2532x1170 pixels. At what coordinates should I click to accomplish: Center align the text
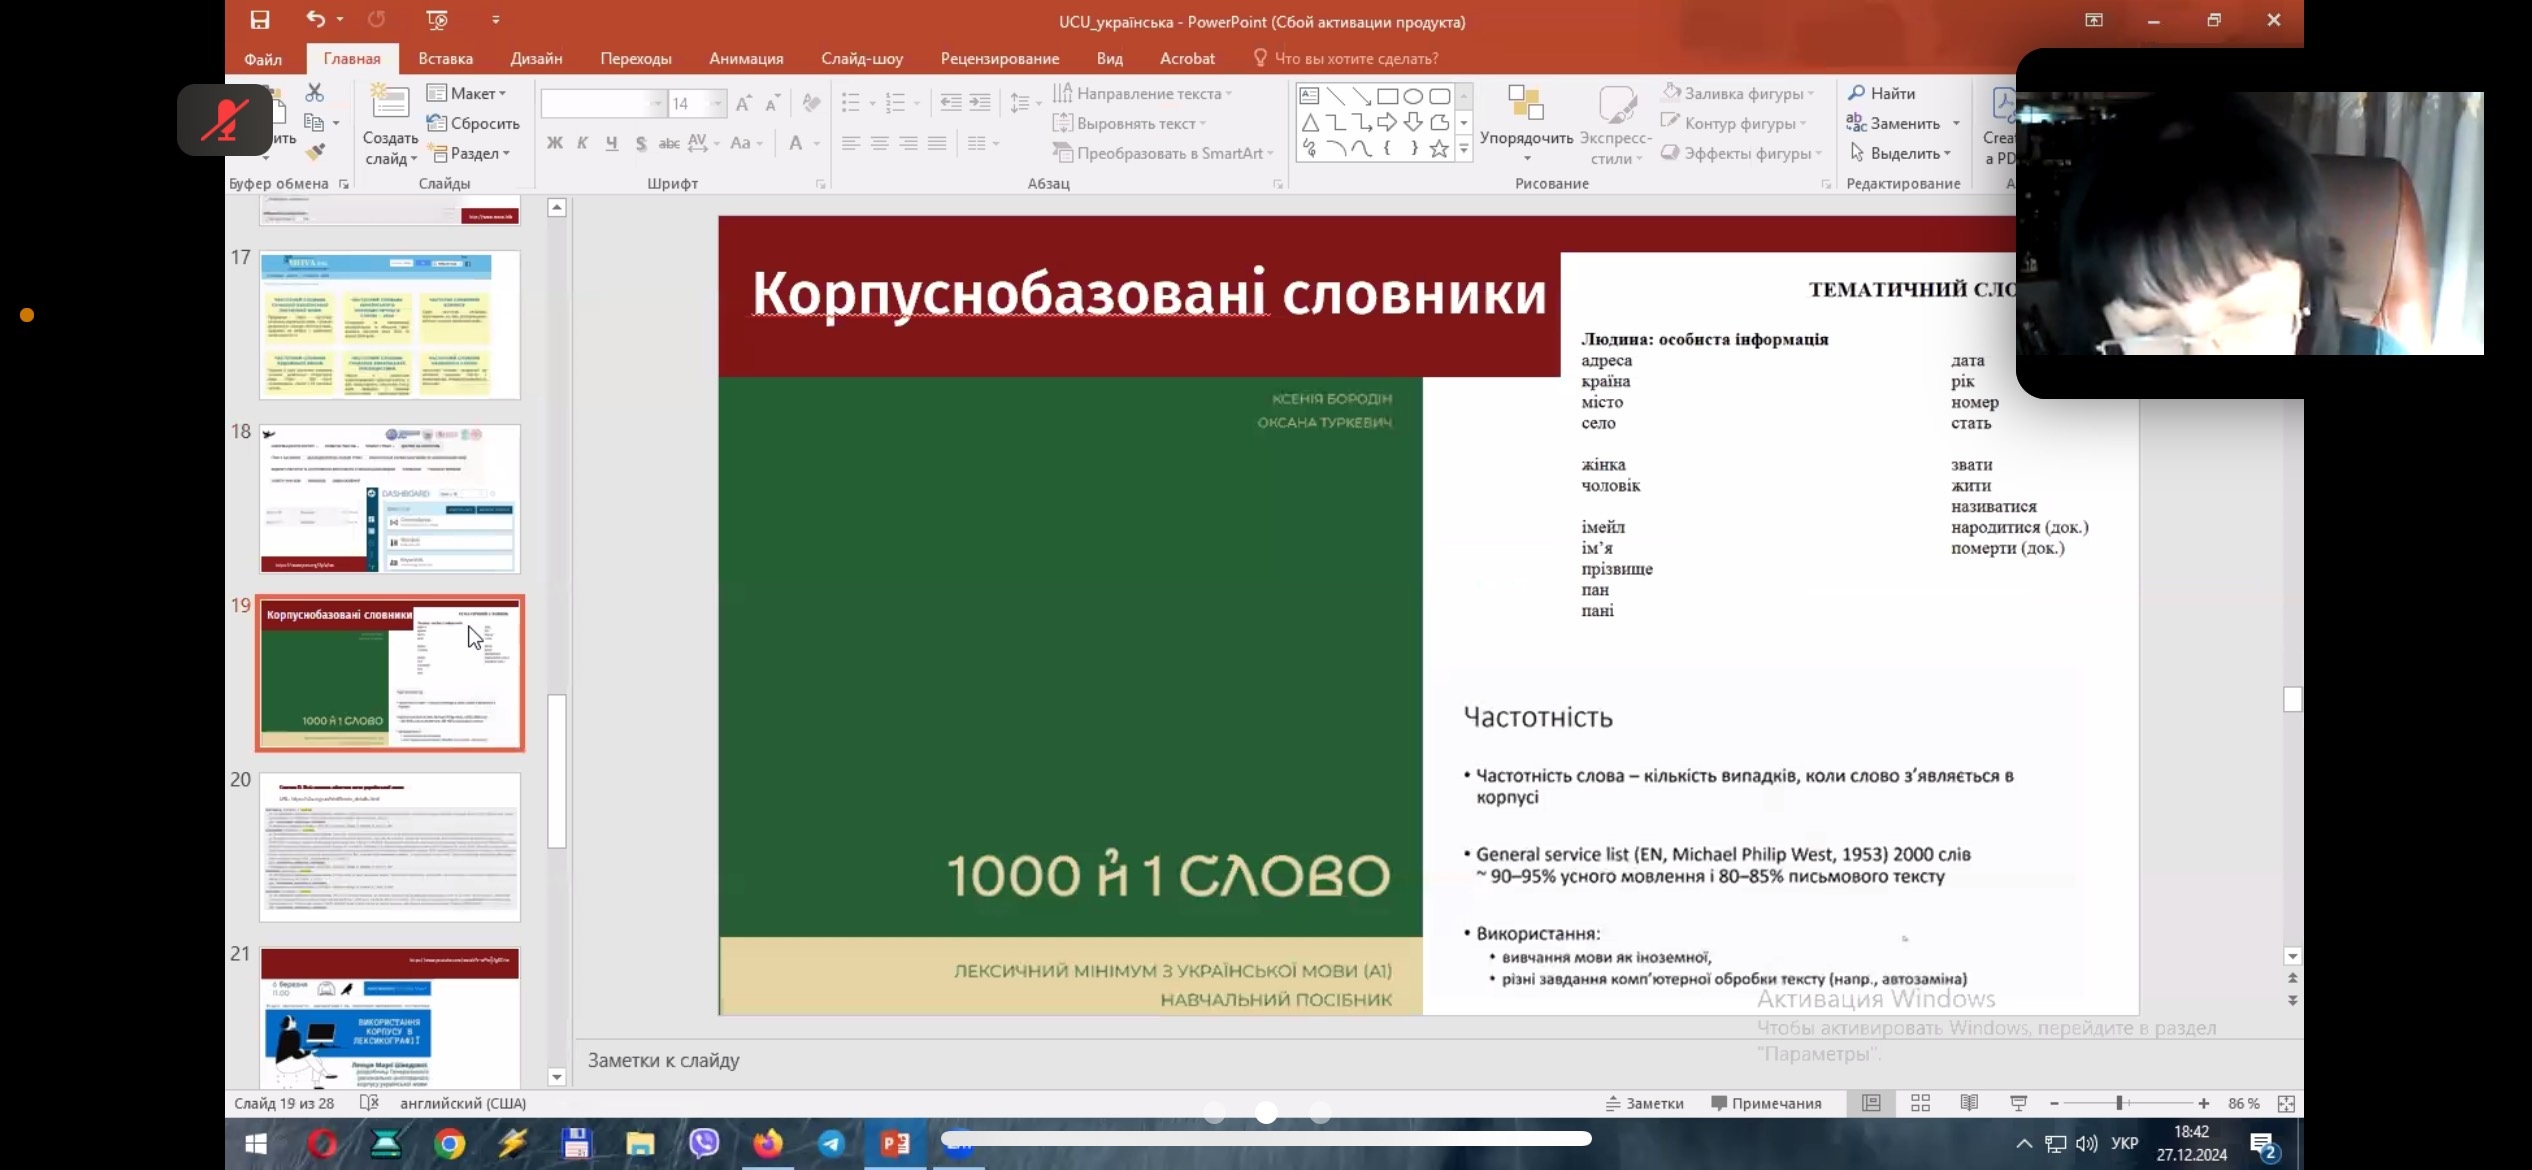[x=879, y=143]
